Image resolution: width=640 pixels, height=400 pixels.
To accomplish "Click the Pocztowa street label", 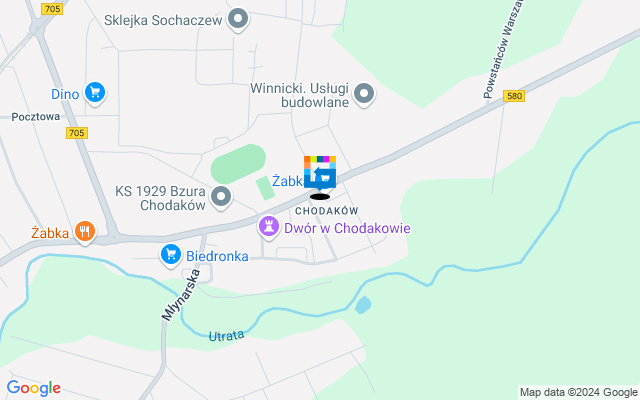I will pos(36,117).
